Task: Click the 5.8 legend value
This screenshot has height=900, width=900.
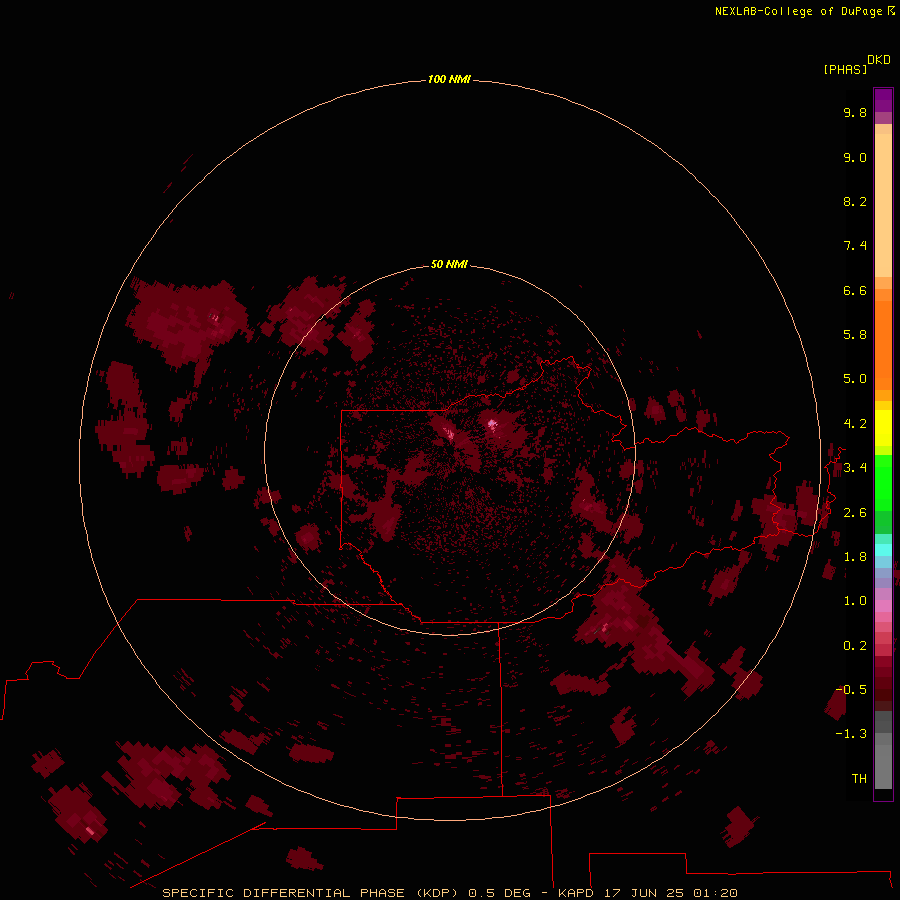Action: click(855, 335)
